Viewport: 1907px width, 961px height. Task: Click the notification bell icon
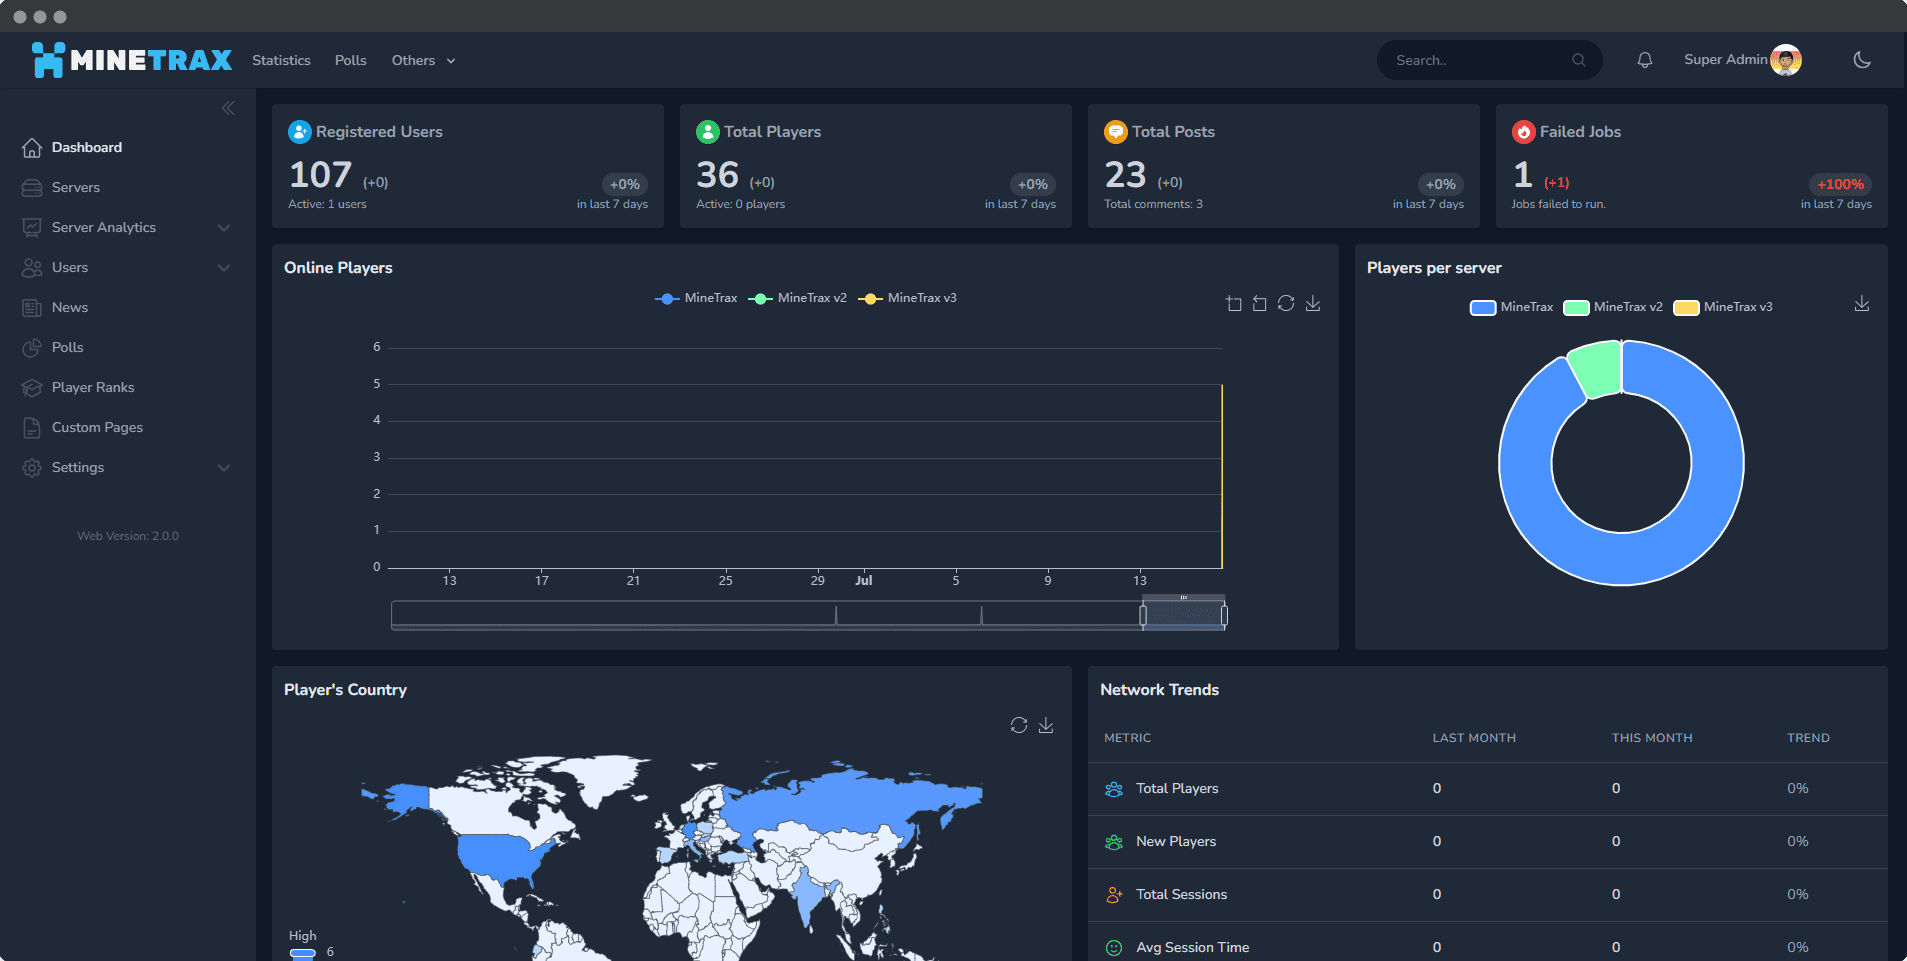1644,60
